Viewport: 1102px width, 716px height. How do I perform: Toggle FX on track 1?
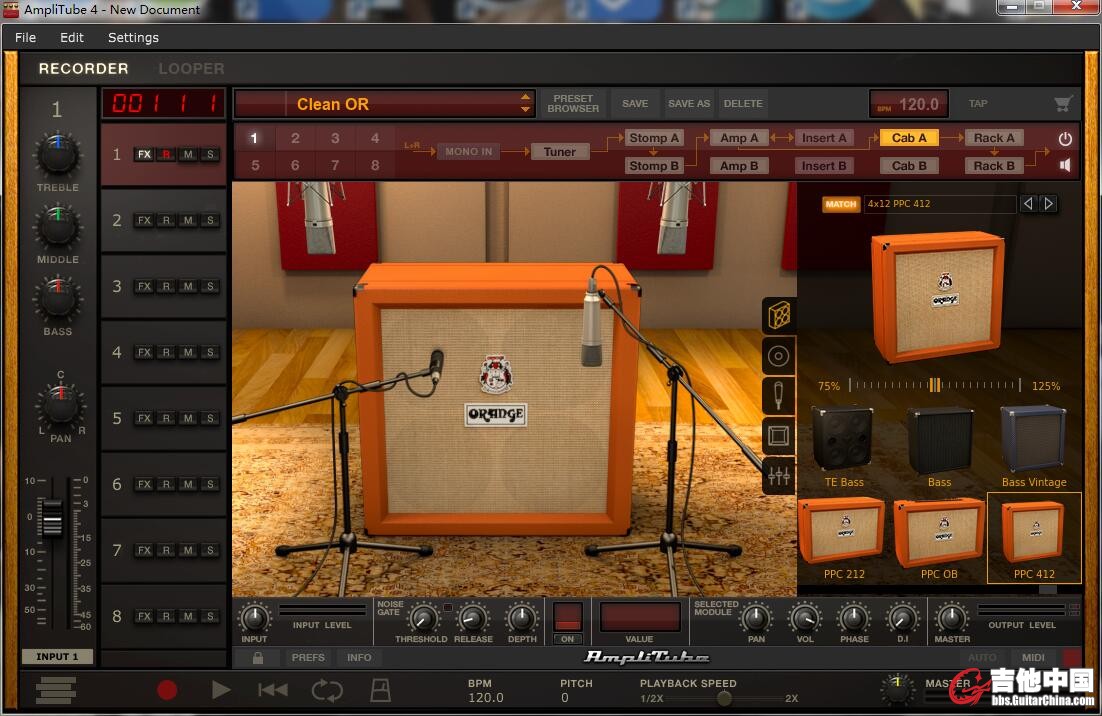point(144,155)
